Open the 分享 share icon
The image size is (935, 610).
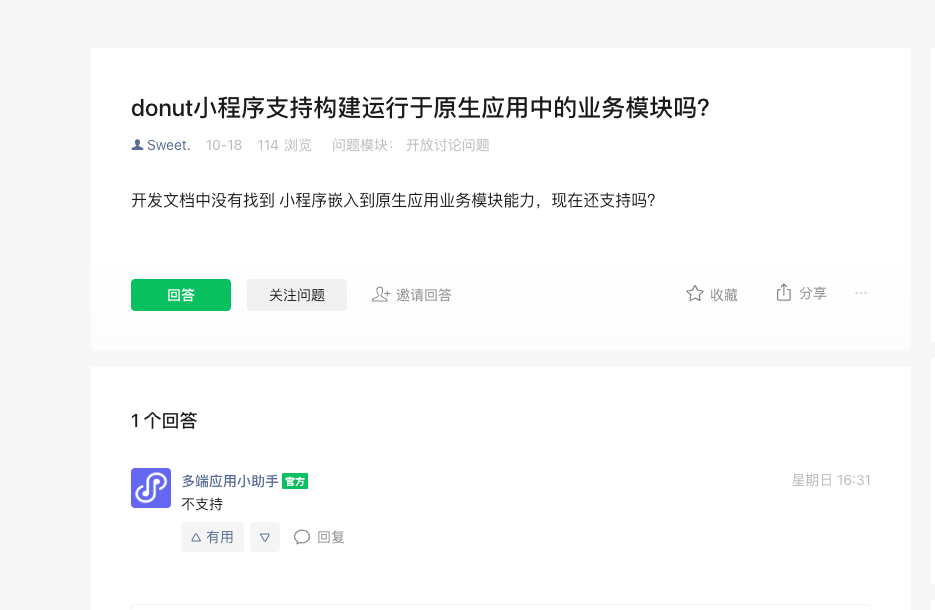point(784,293)
